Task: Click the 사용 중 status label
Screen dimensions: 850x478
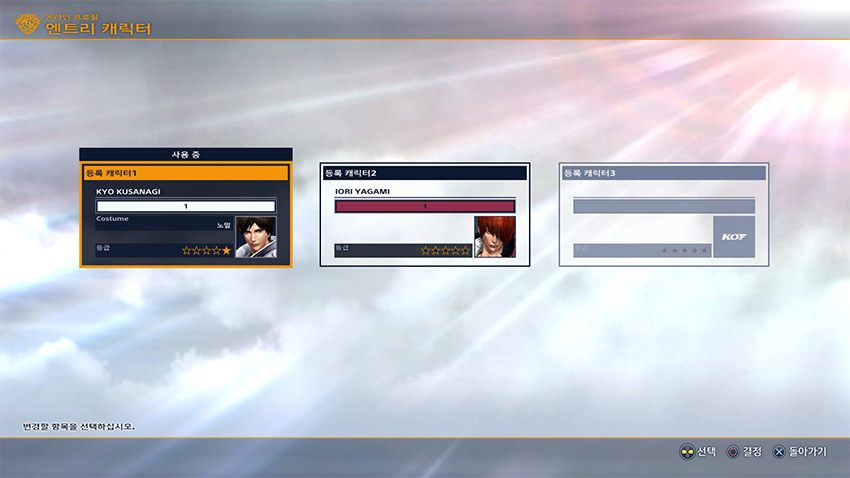Action: click(x=186, y=154)
